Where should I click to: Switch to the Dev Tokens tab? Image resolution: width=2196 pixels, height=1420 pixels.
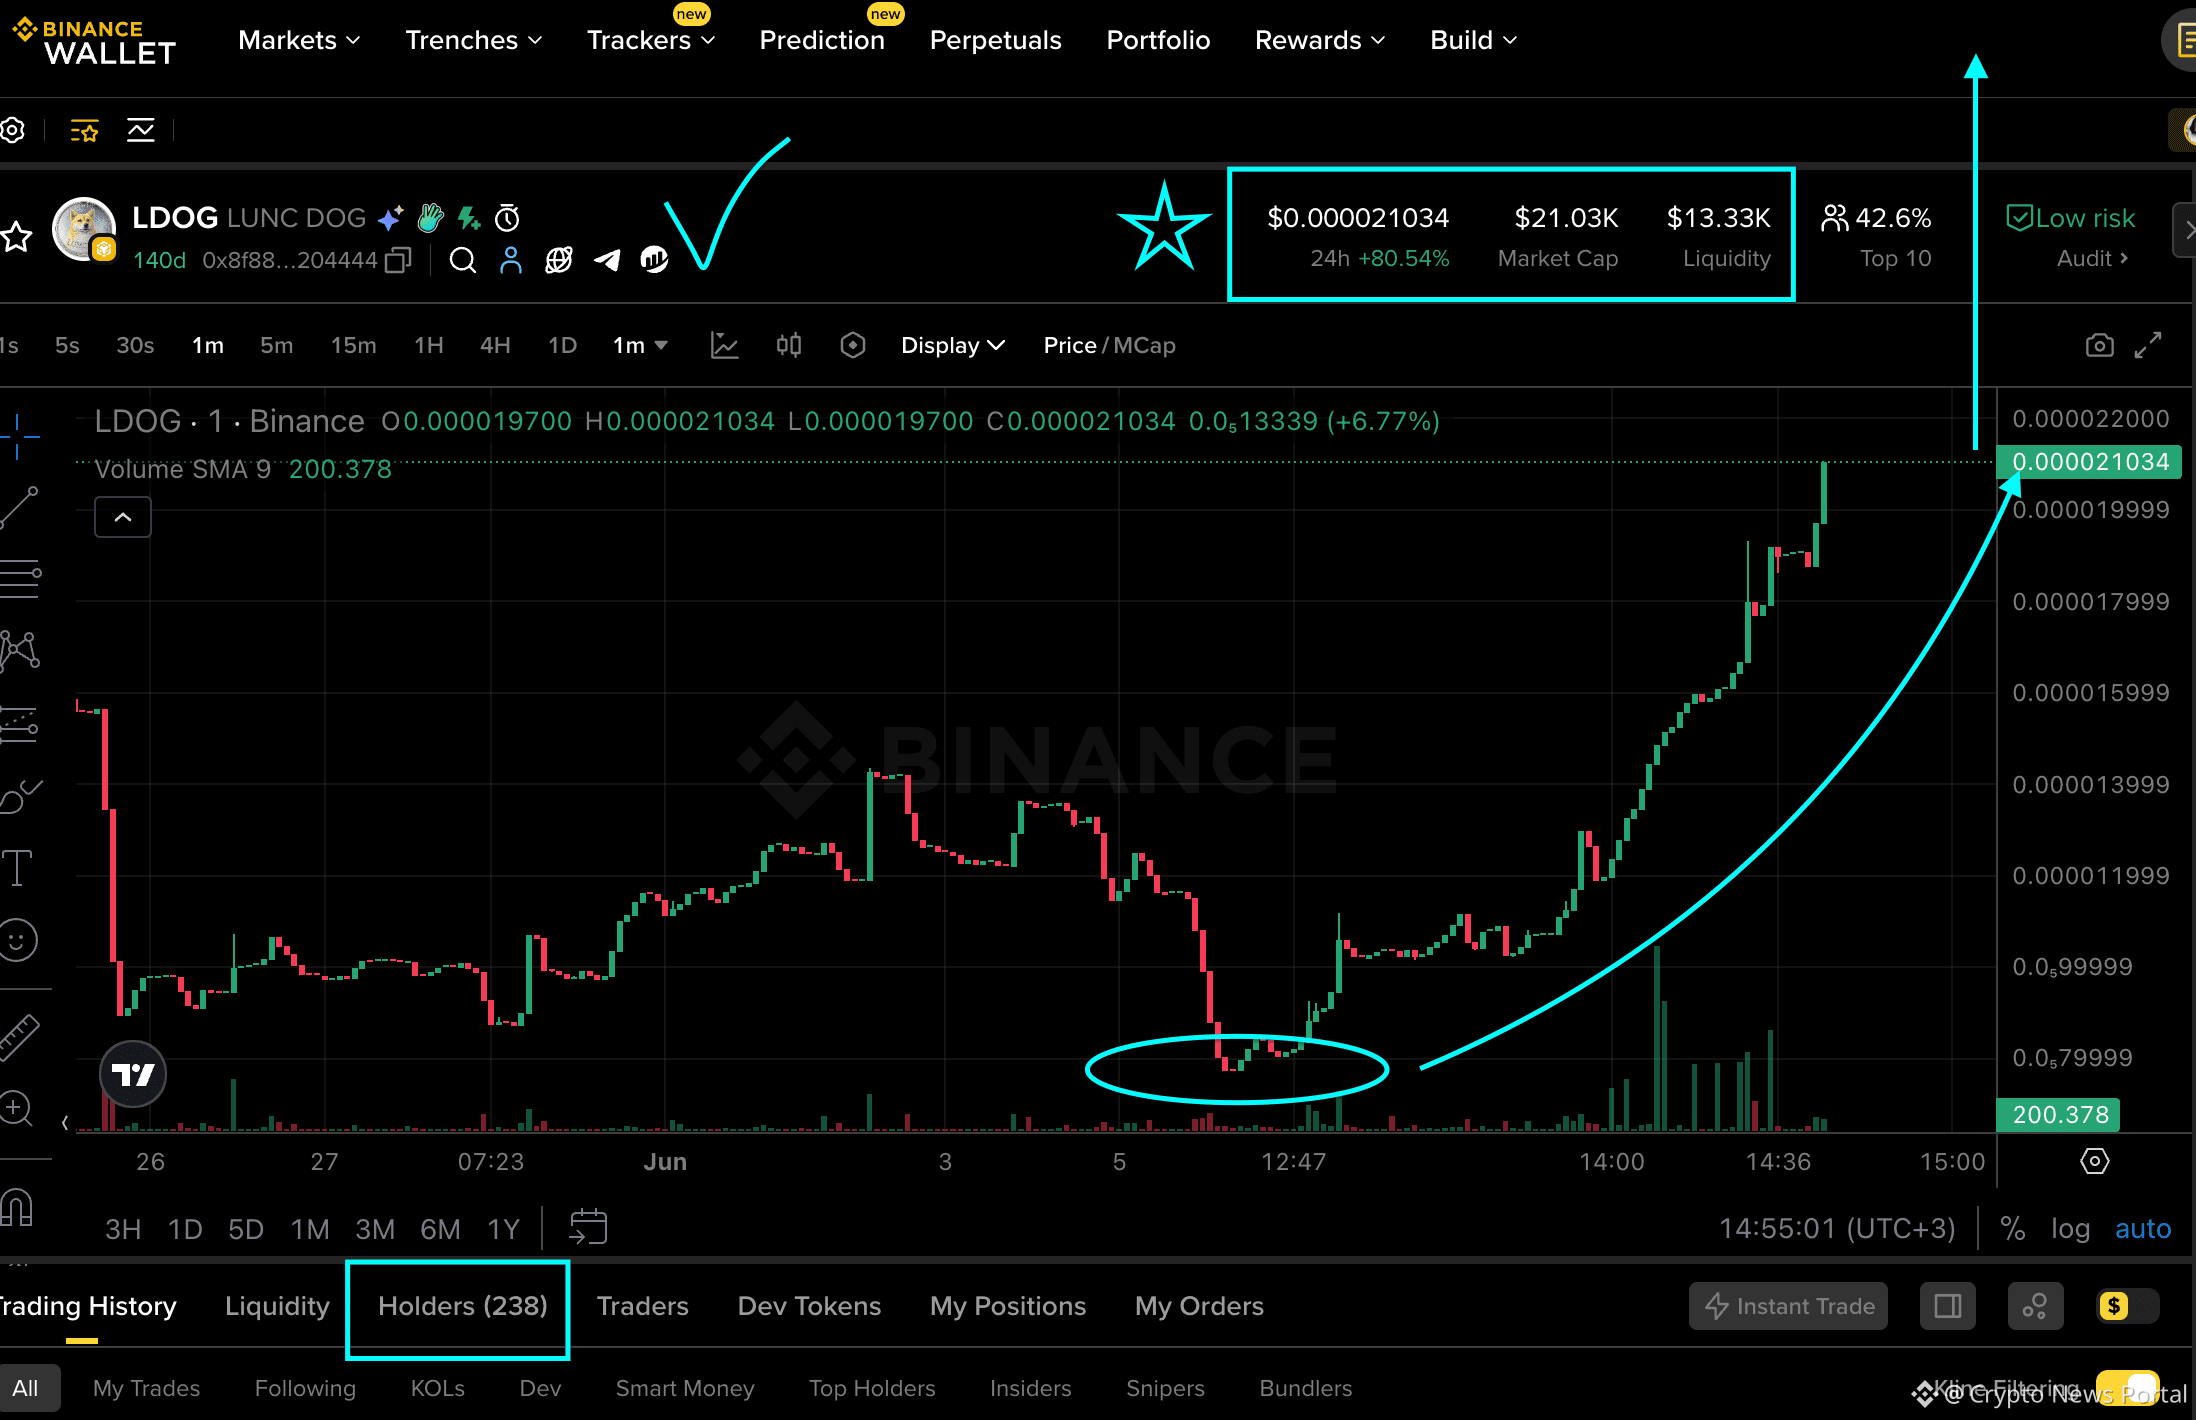tap(810, 1306)
